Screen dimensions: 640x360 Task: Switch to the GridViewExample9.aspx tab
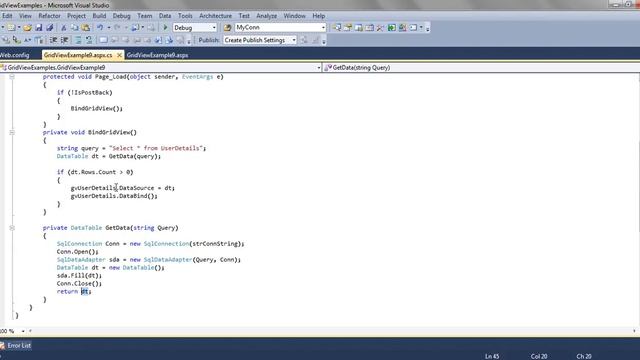tap(157, 55)
